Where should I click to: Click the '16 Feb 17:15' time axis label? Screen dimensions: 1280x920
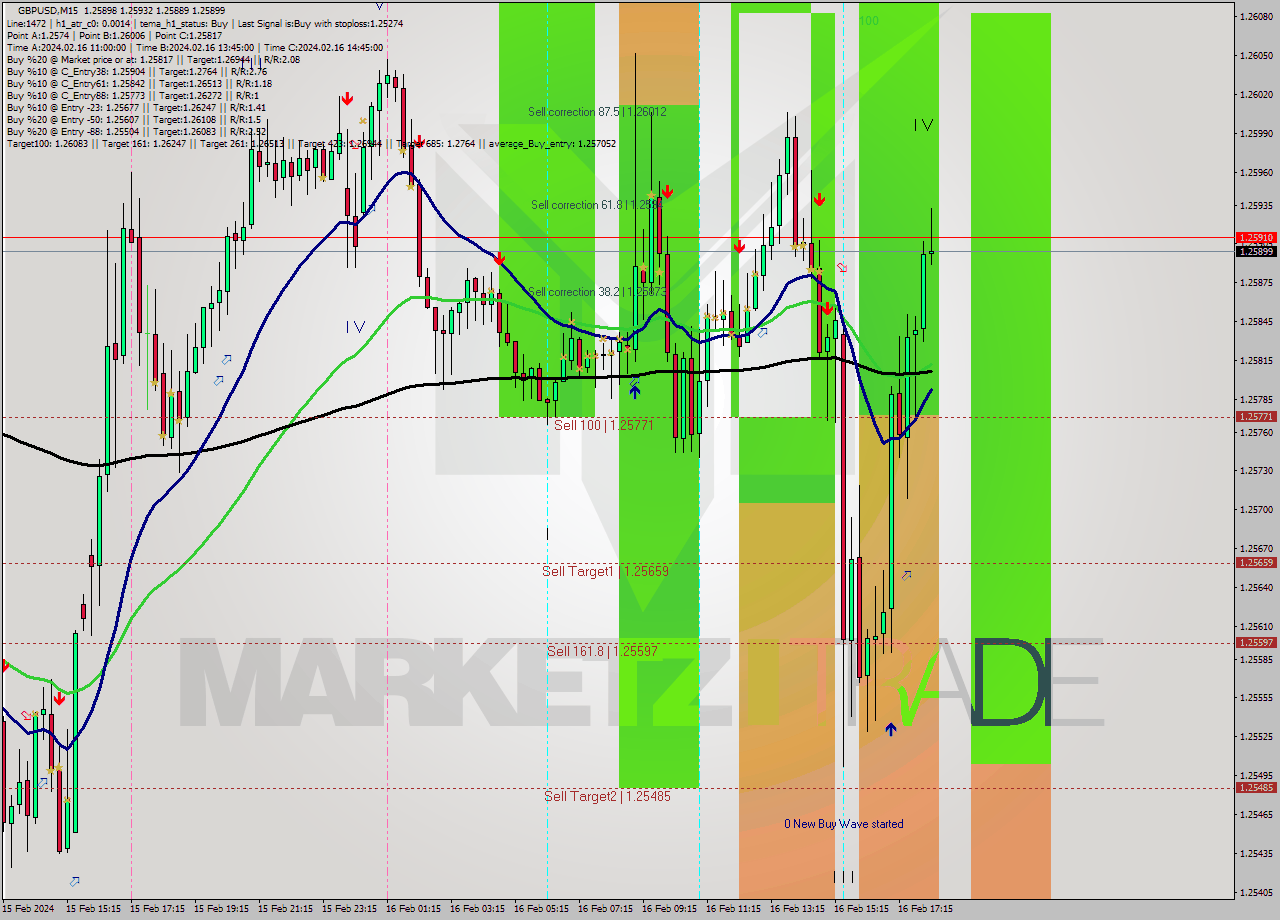pyautogui.click(x=925, y=909)
